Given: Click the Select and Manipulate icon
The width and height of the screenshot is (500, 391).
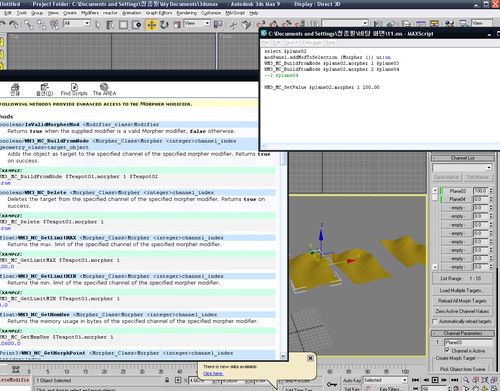Looking at the screenshot, I should coord(233,24).
